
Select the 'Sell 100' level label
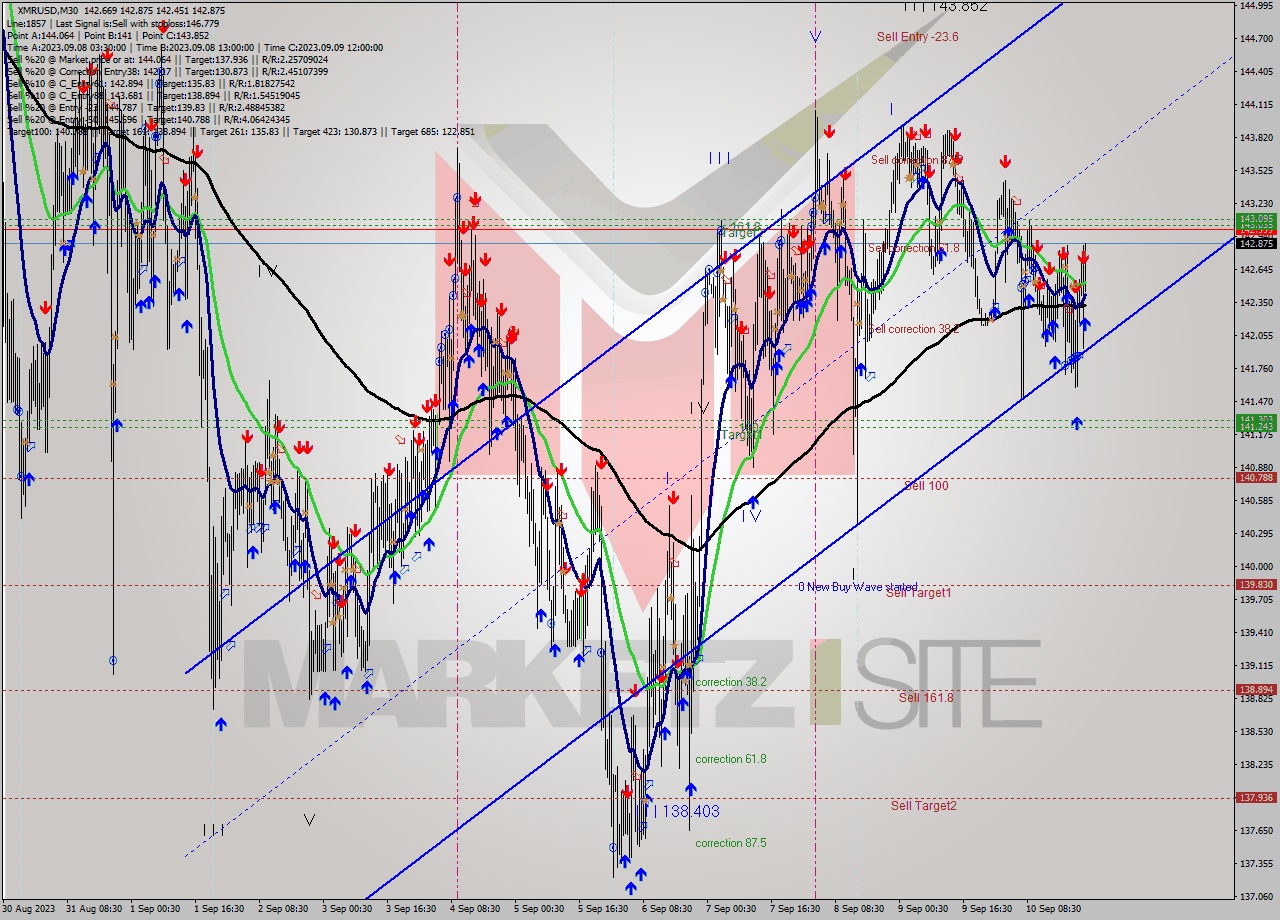[926, 486]
